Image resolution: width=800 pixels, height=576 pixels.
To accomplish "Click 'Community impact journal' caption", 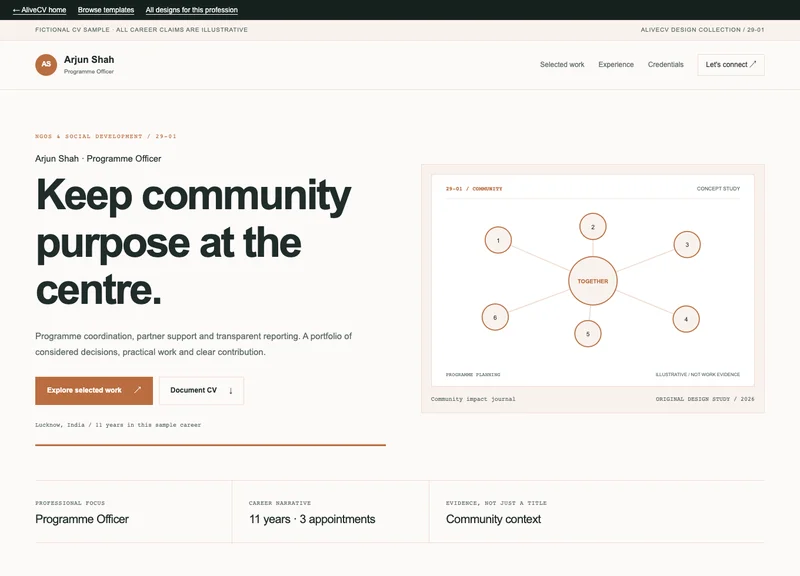I will pyautogui.click(x=473, y=399).
